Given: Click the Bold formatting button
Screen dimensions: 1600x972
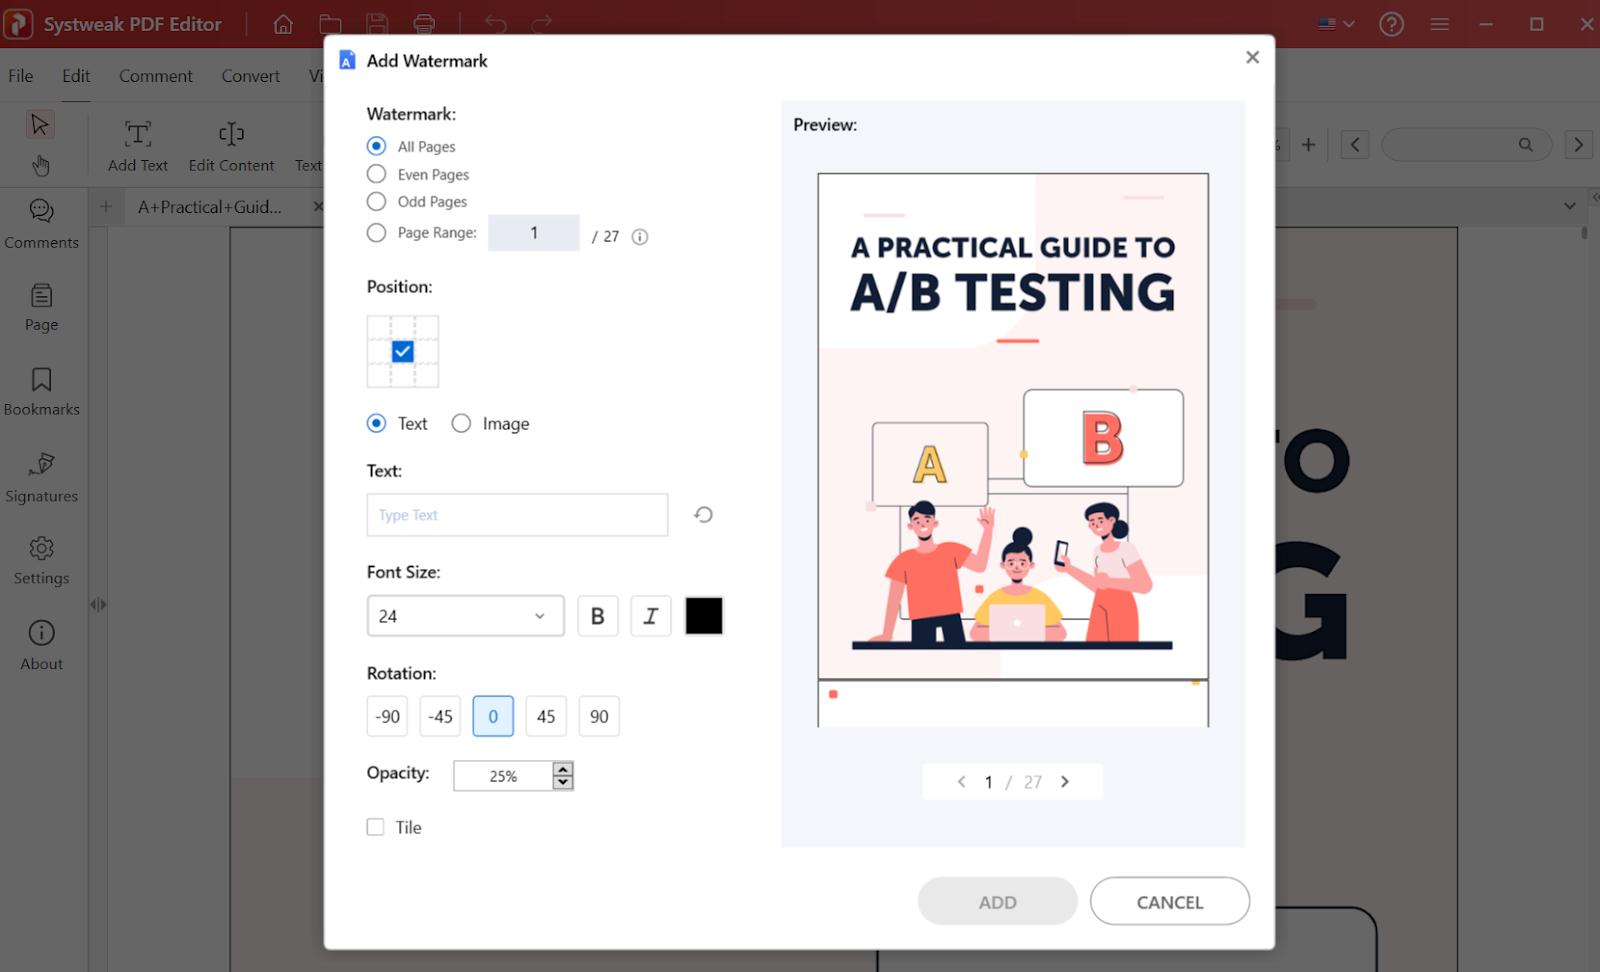Looking at the screenshot, I should click(597, 616).
